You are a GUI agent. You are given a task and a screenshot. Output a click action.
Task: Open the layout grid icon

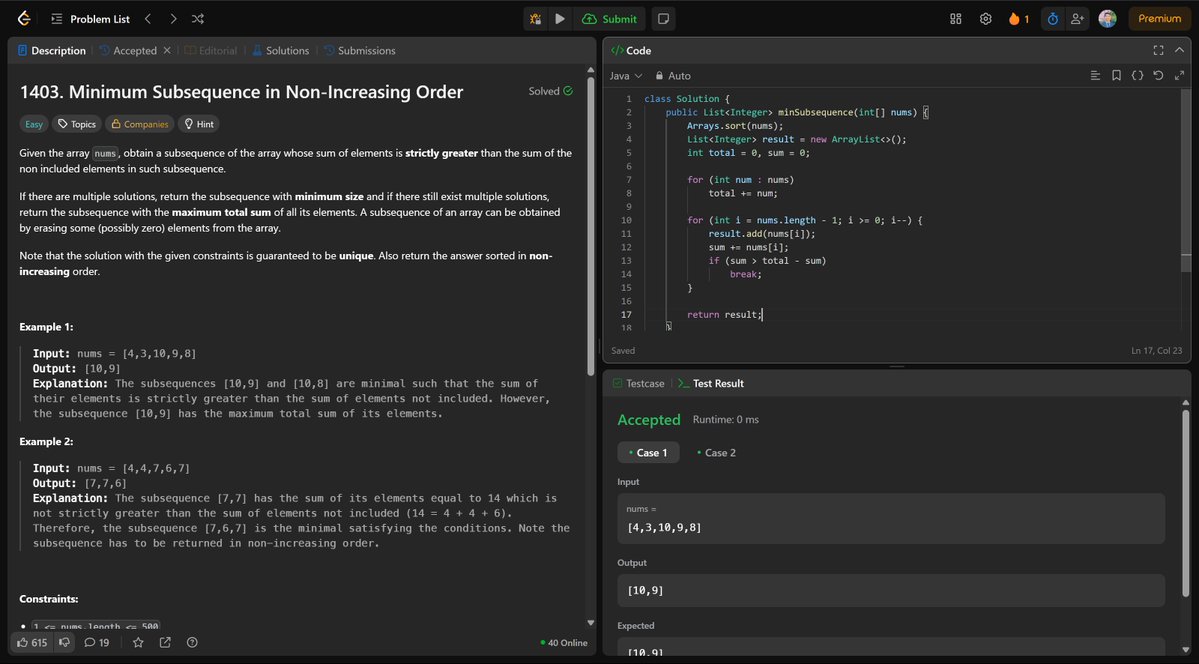click(956, 19)
